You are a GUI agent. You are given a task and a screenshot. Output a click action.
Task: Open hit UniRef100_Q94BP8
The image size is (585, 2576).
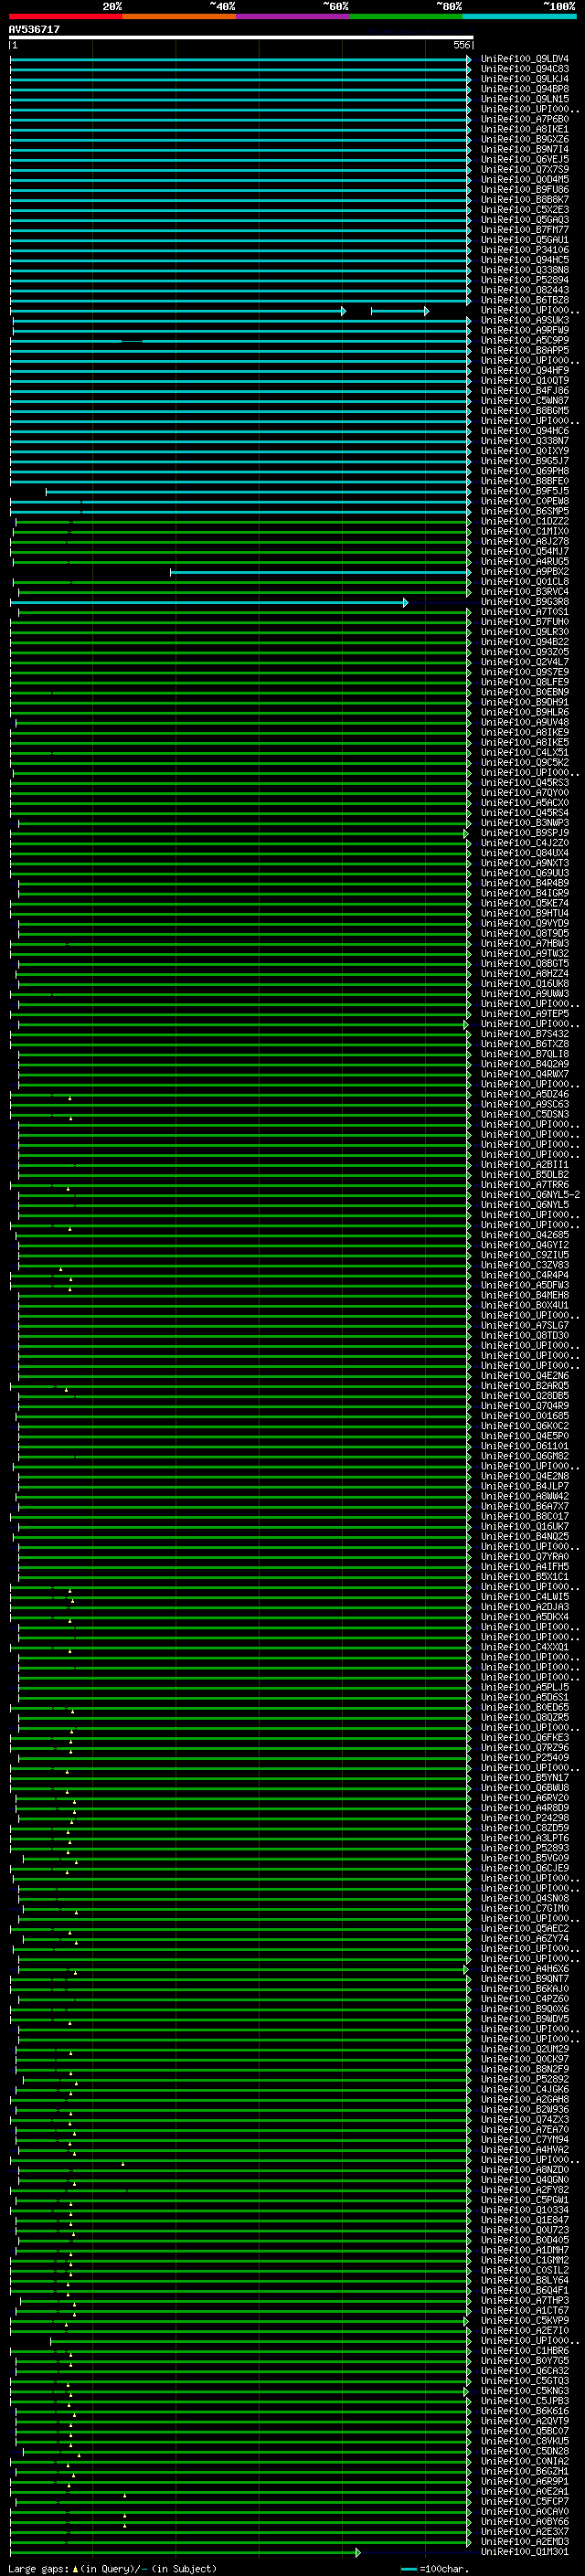click(x=524, y=89)
